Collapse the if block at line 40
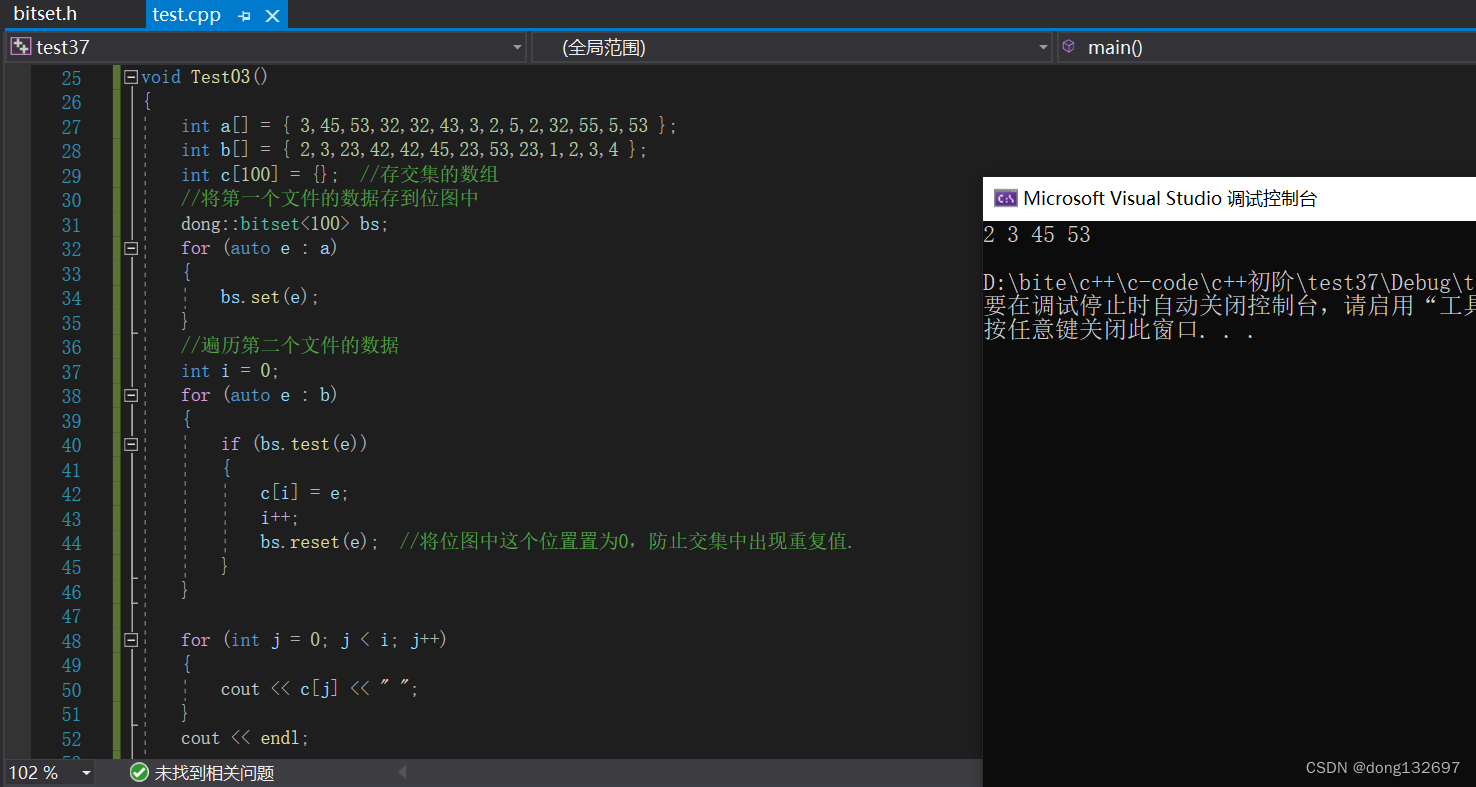 pyautogui.click(x=130, y=444)
